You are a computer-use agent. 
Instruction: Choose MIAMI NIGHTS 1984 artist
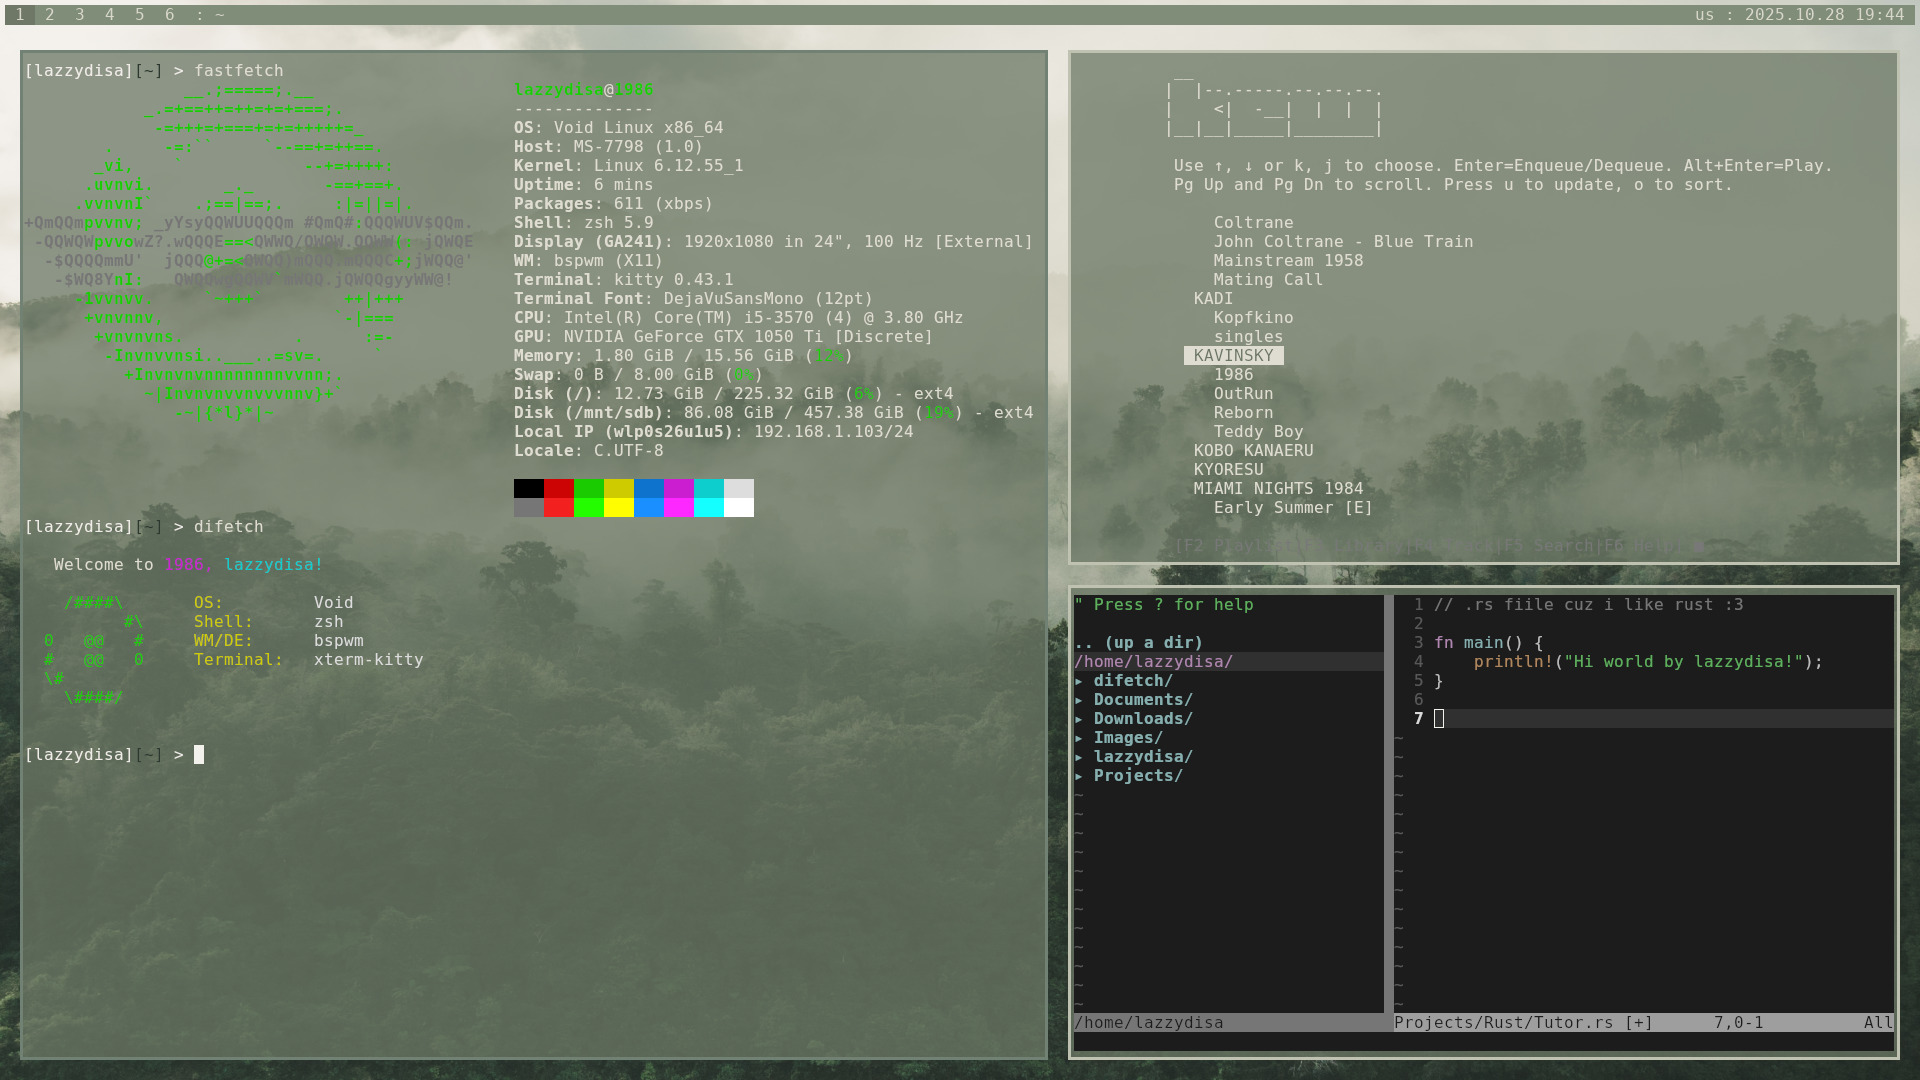pyautogui.click(x=1277, y=489)
